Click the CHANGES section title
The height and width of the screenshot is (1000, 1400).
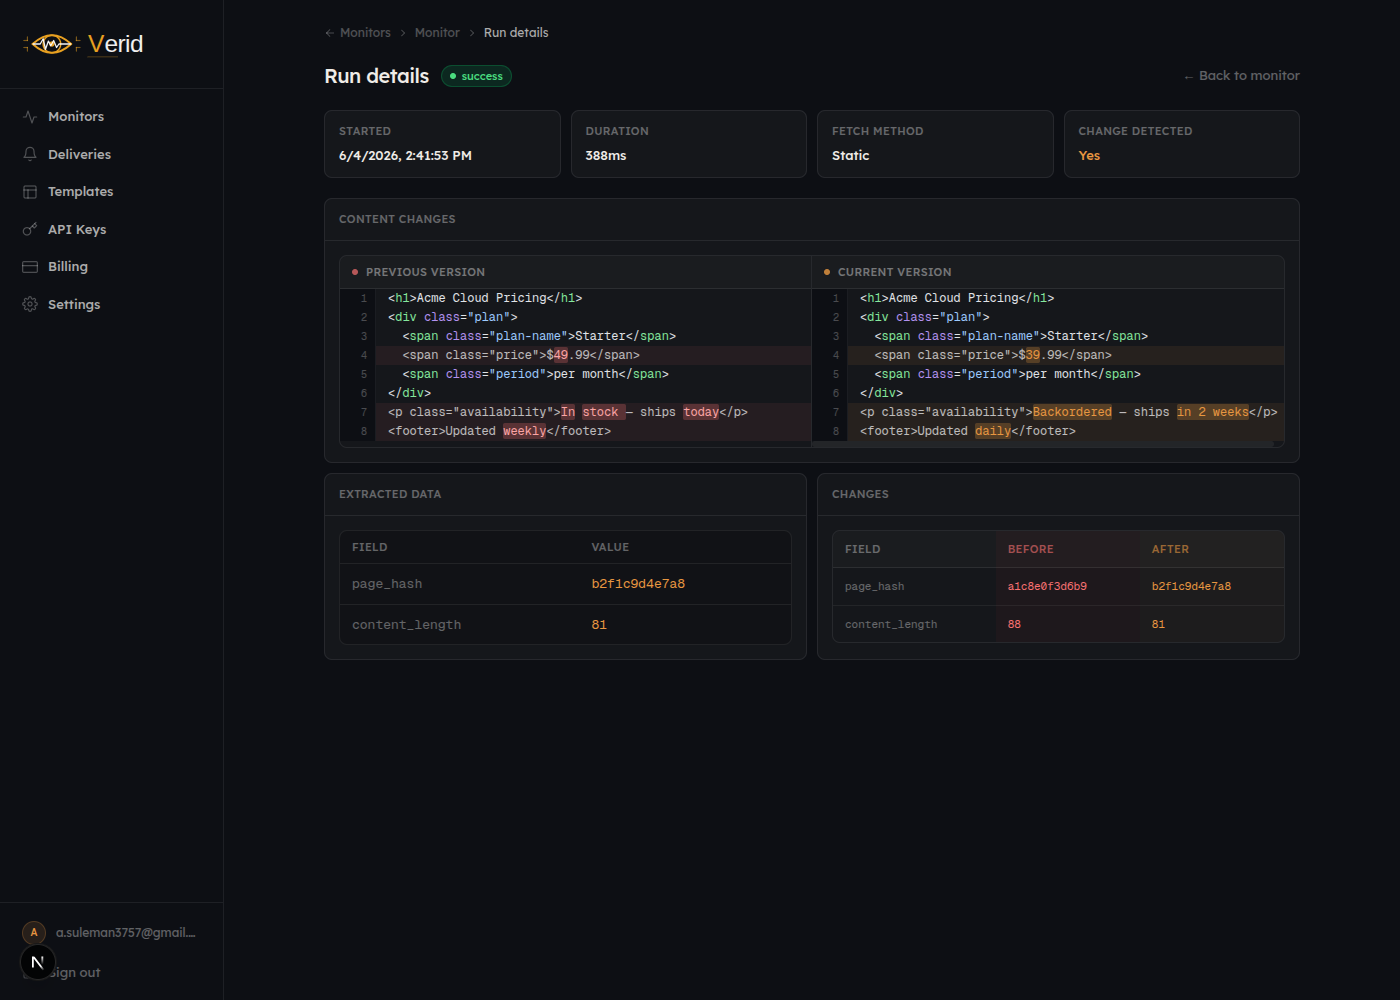[x=860, y=494]
